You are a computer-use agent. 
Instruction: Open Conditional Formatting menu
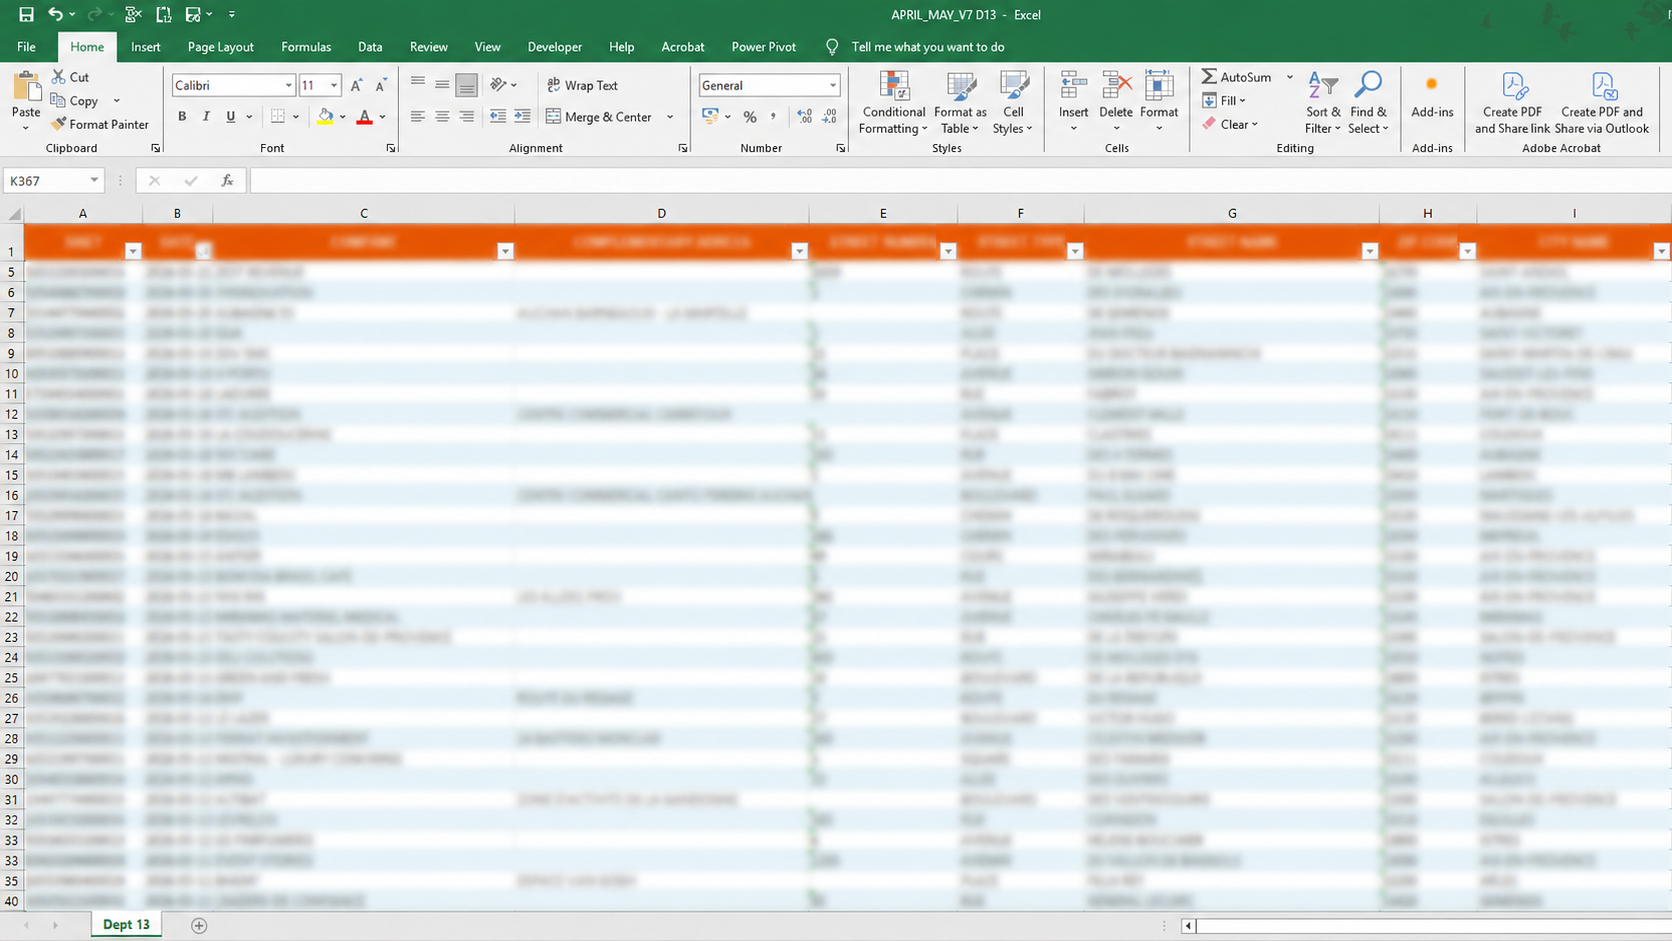point(894,102)
